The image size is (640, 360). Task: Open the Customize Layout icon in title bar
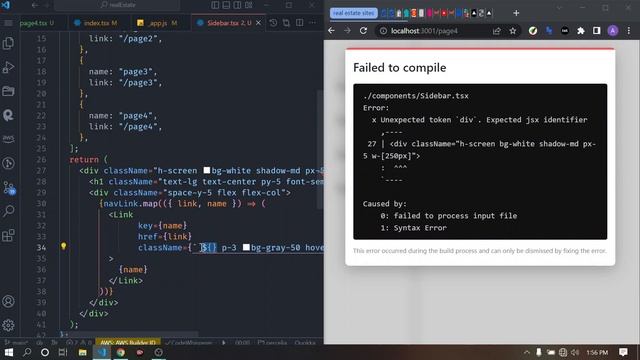(x=249, y=5)
